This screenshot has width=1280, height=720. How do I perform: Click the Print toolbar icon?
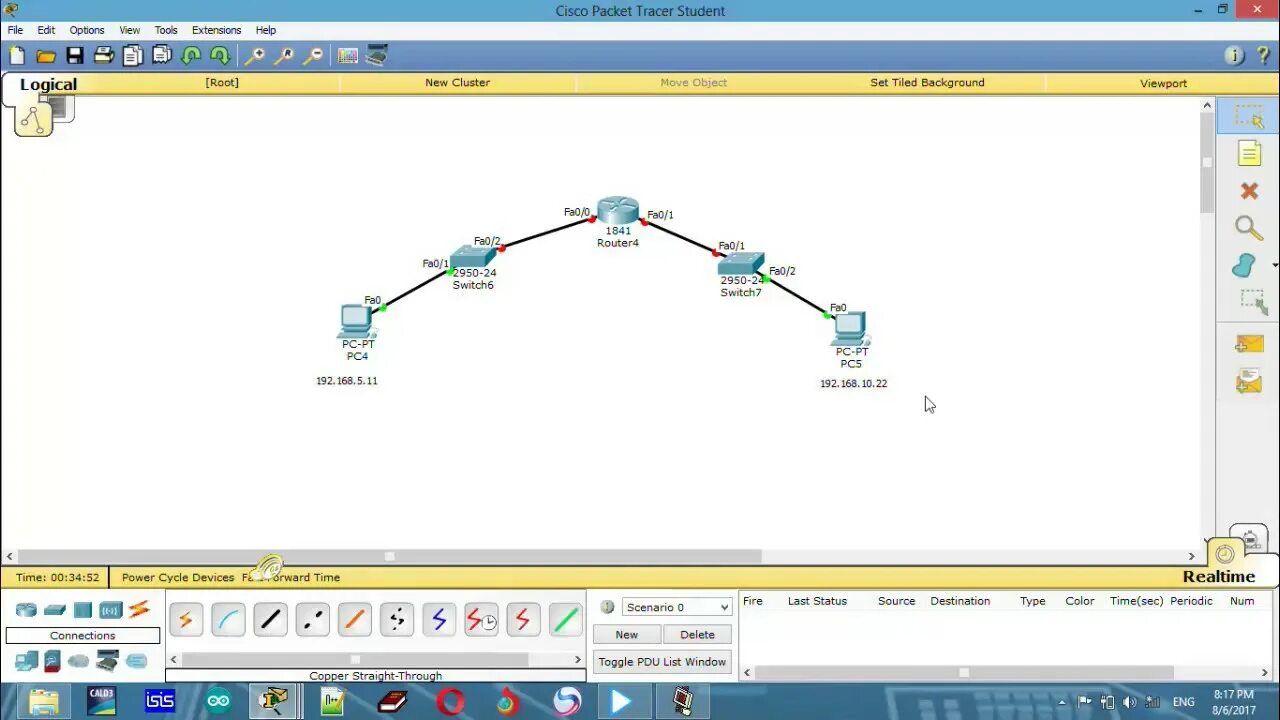(104, 56)
